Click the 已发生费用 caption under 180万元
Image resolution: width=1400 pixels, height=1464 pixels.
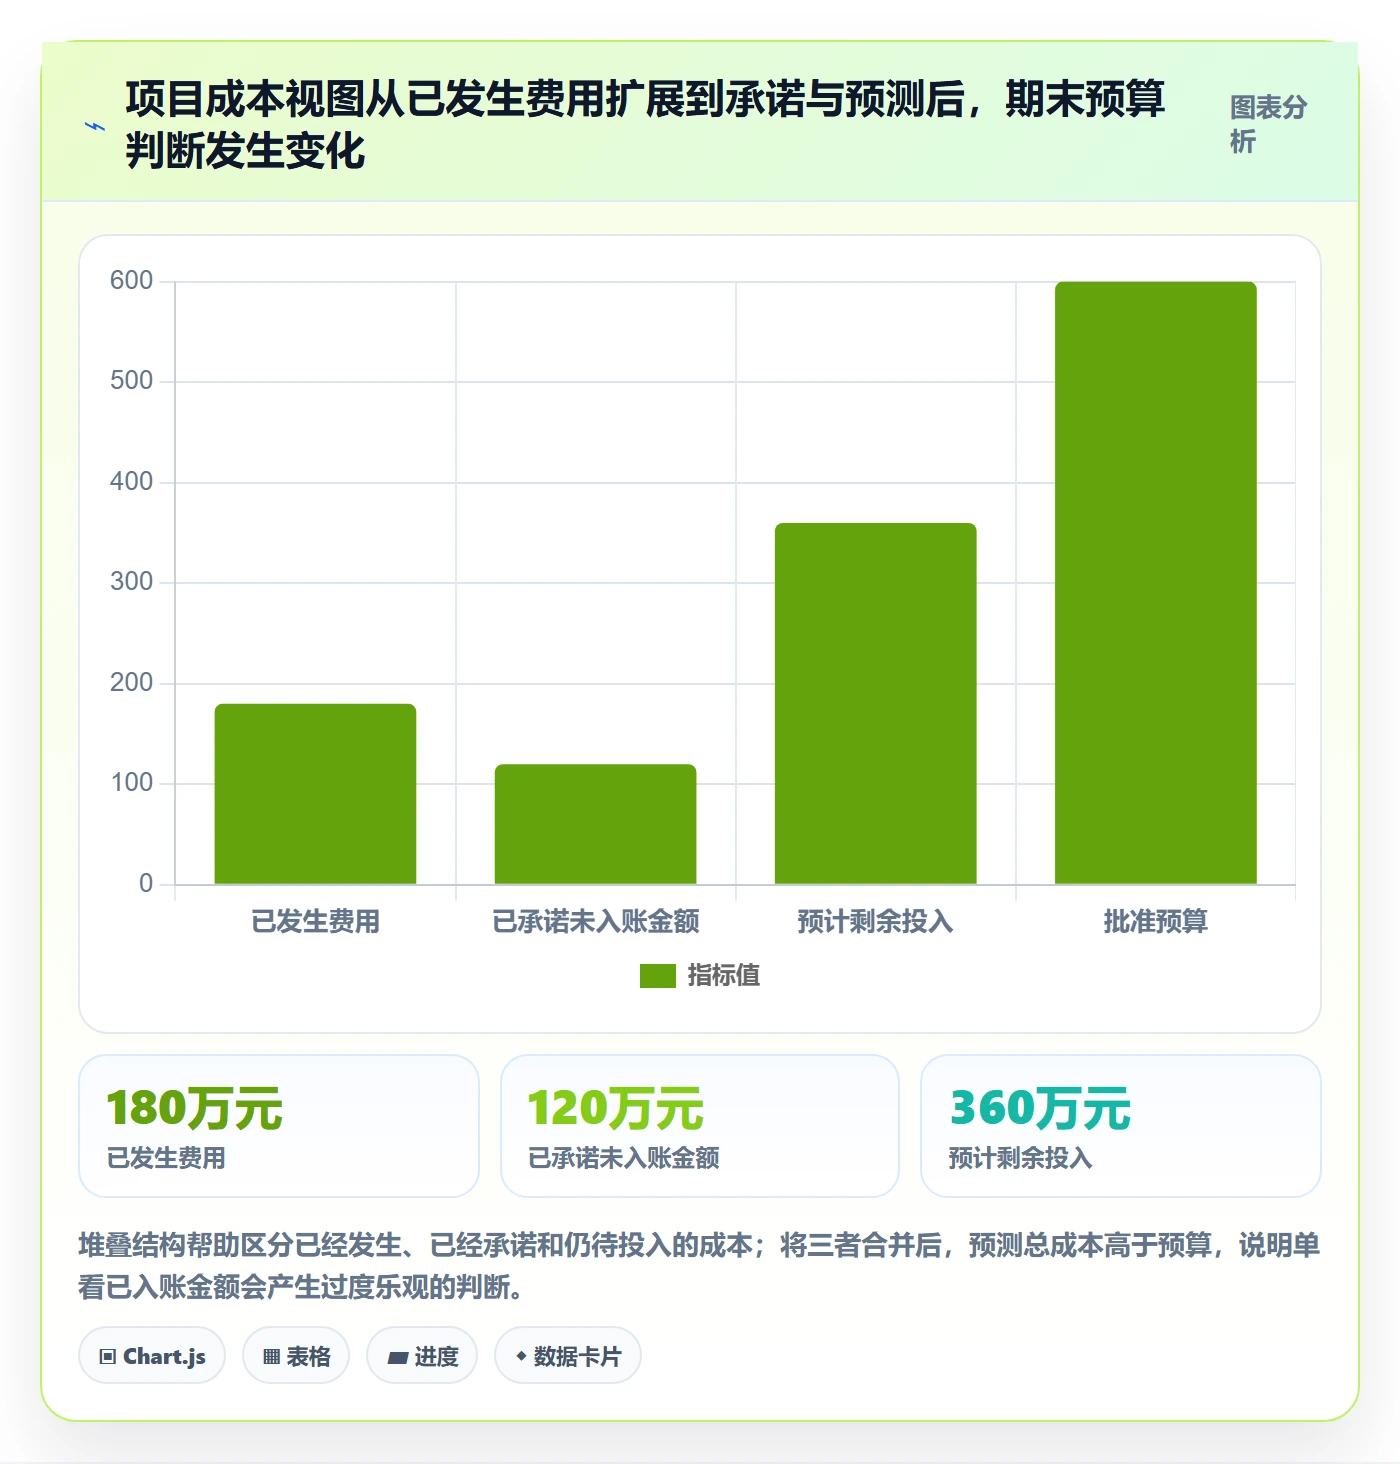pyautogui.click(x=166, y=1158)
